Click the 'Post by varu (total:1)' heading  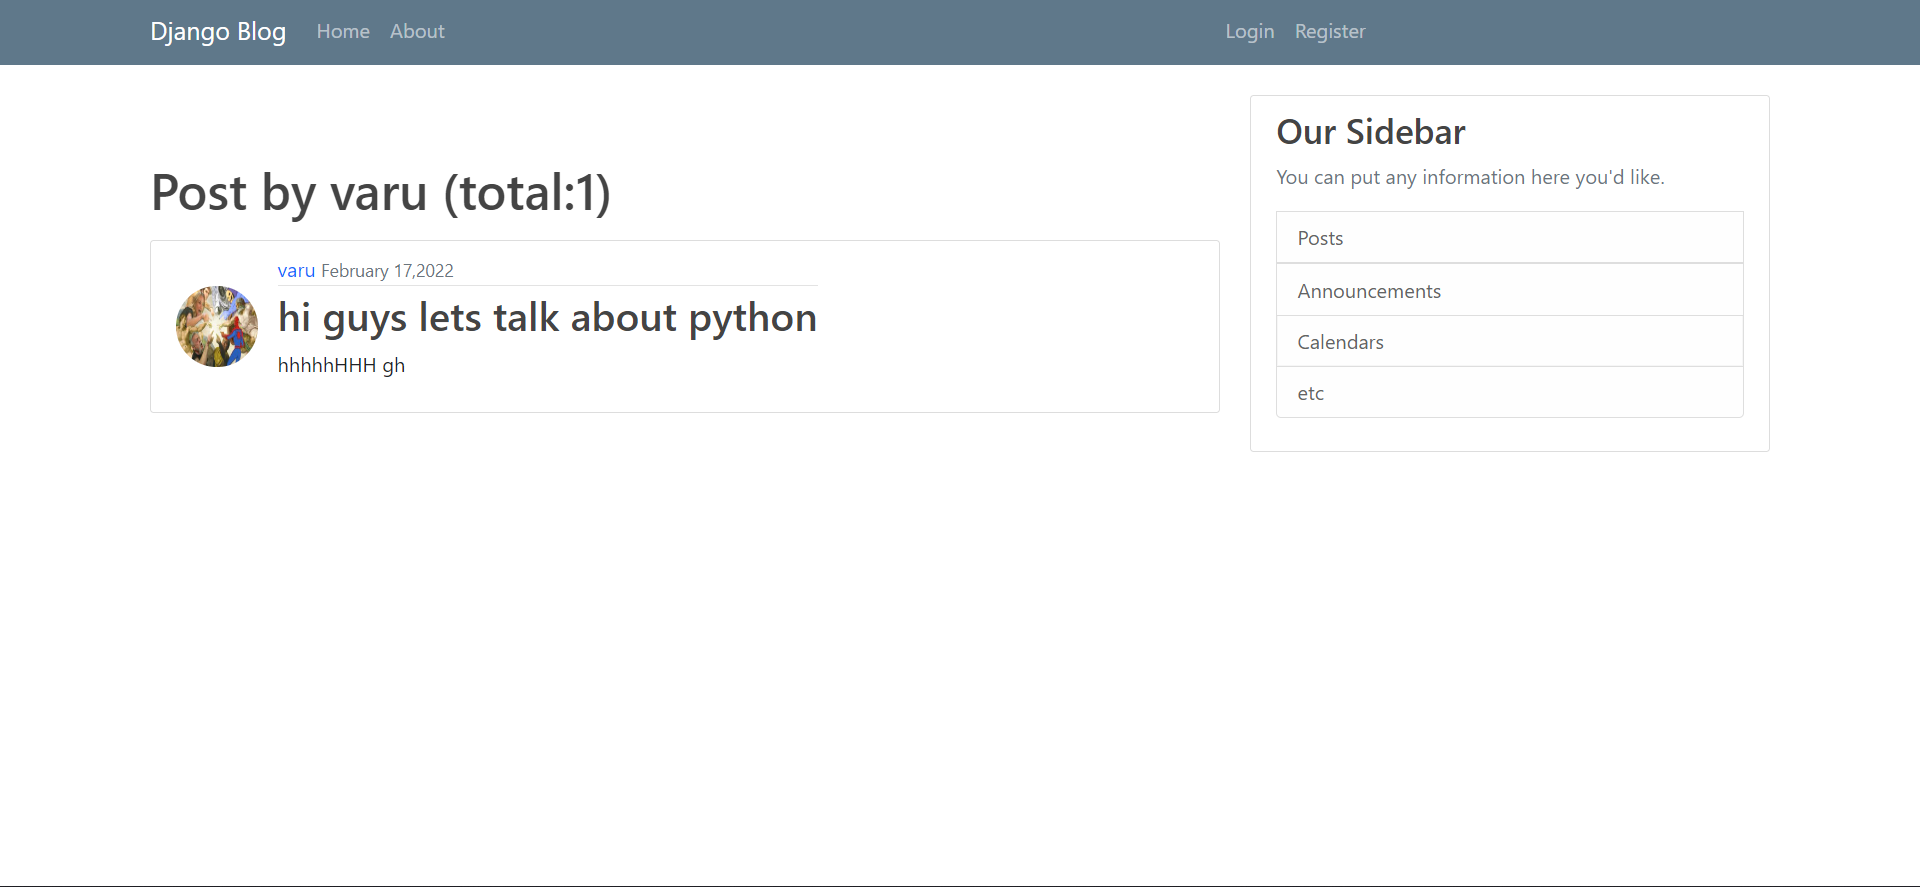point(381,193)
